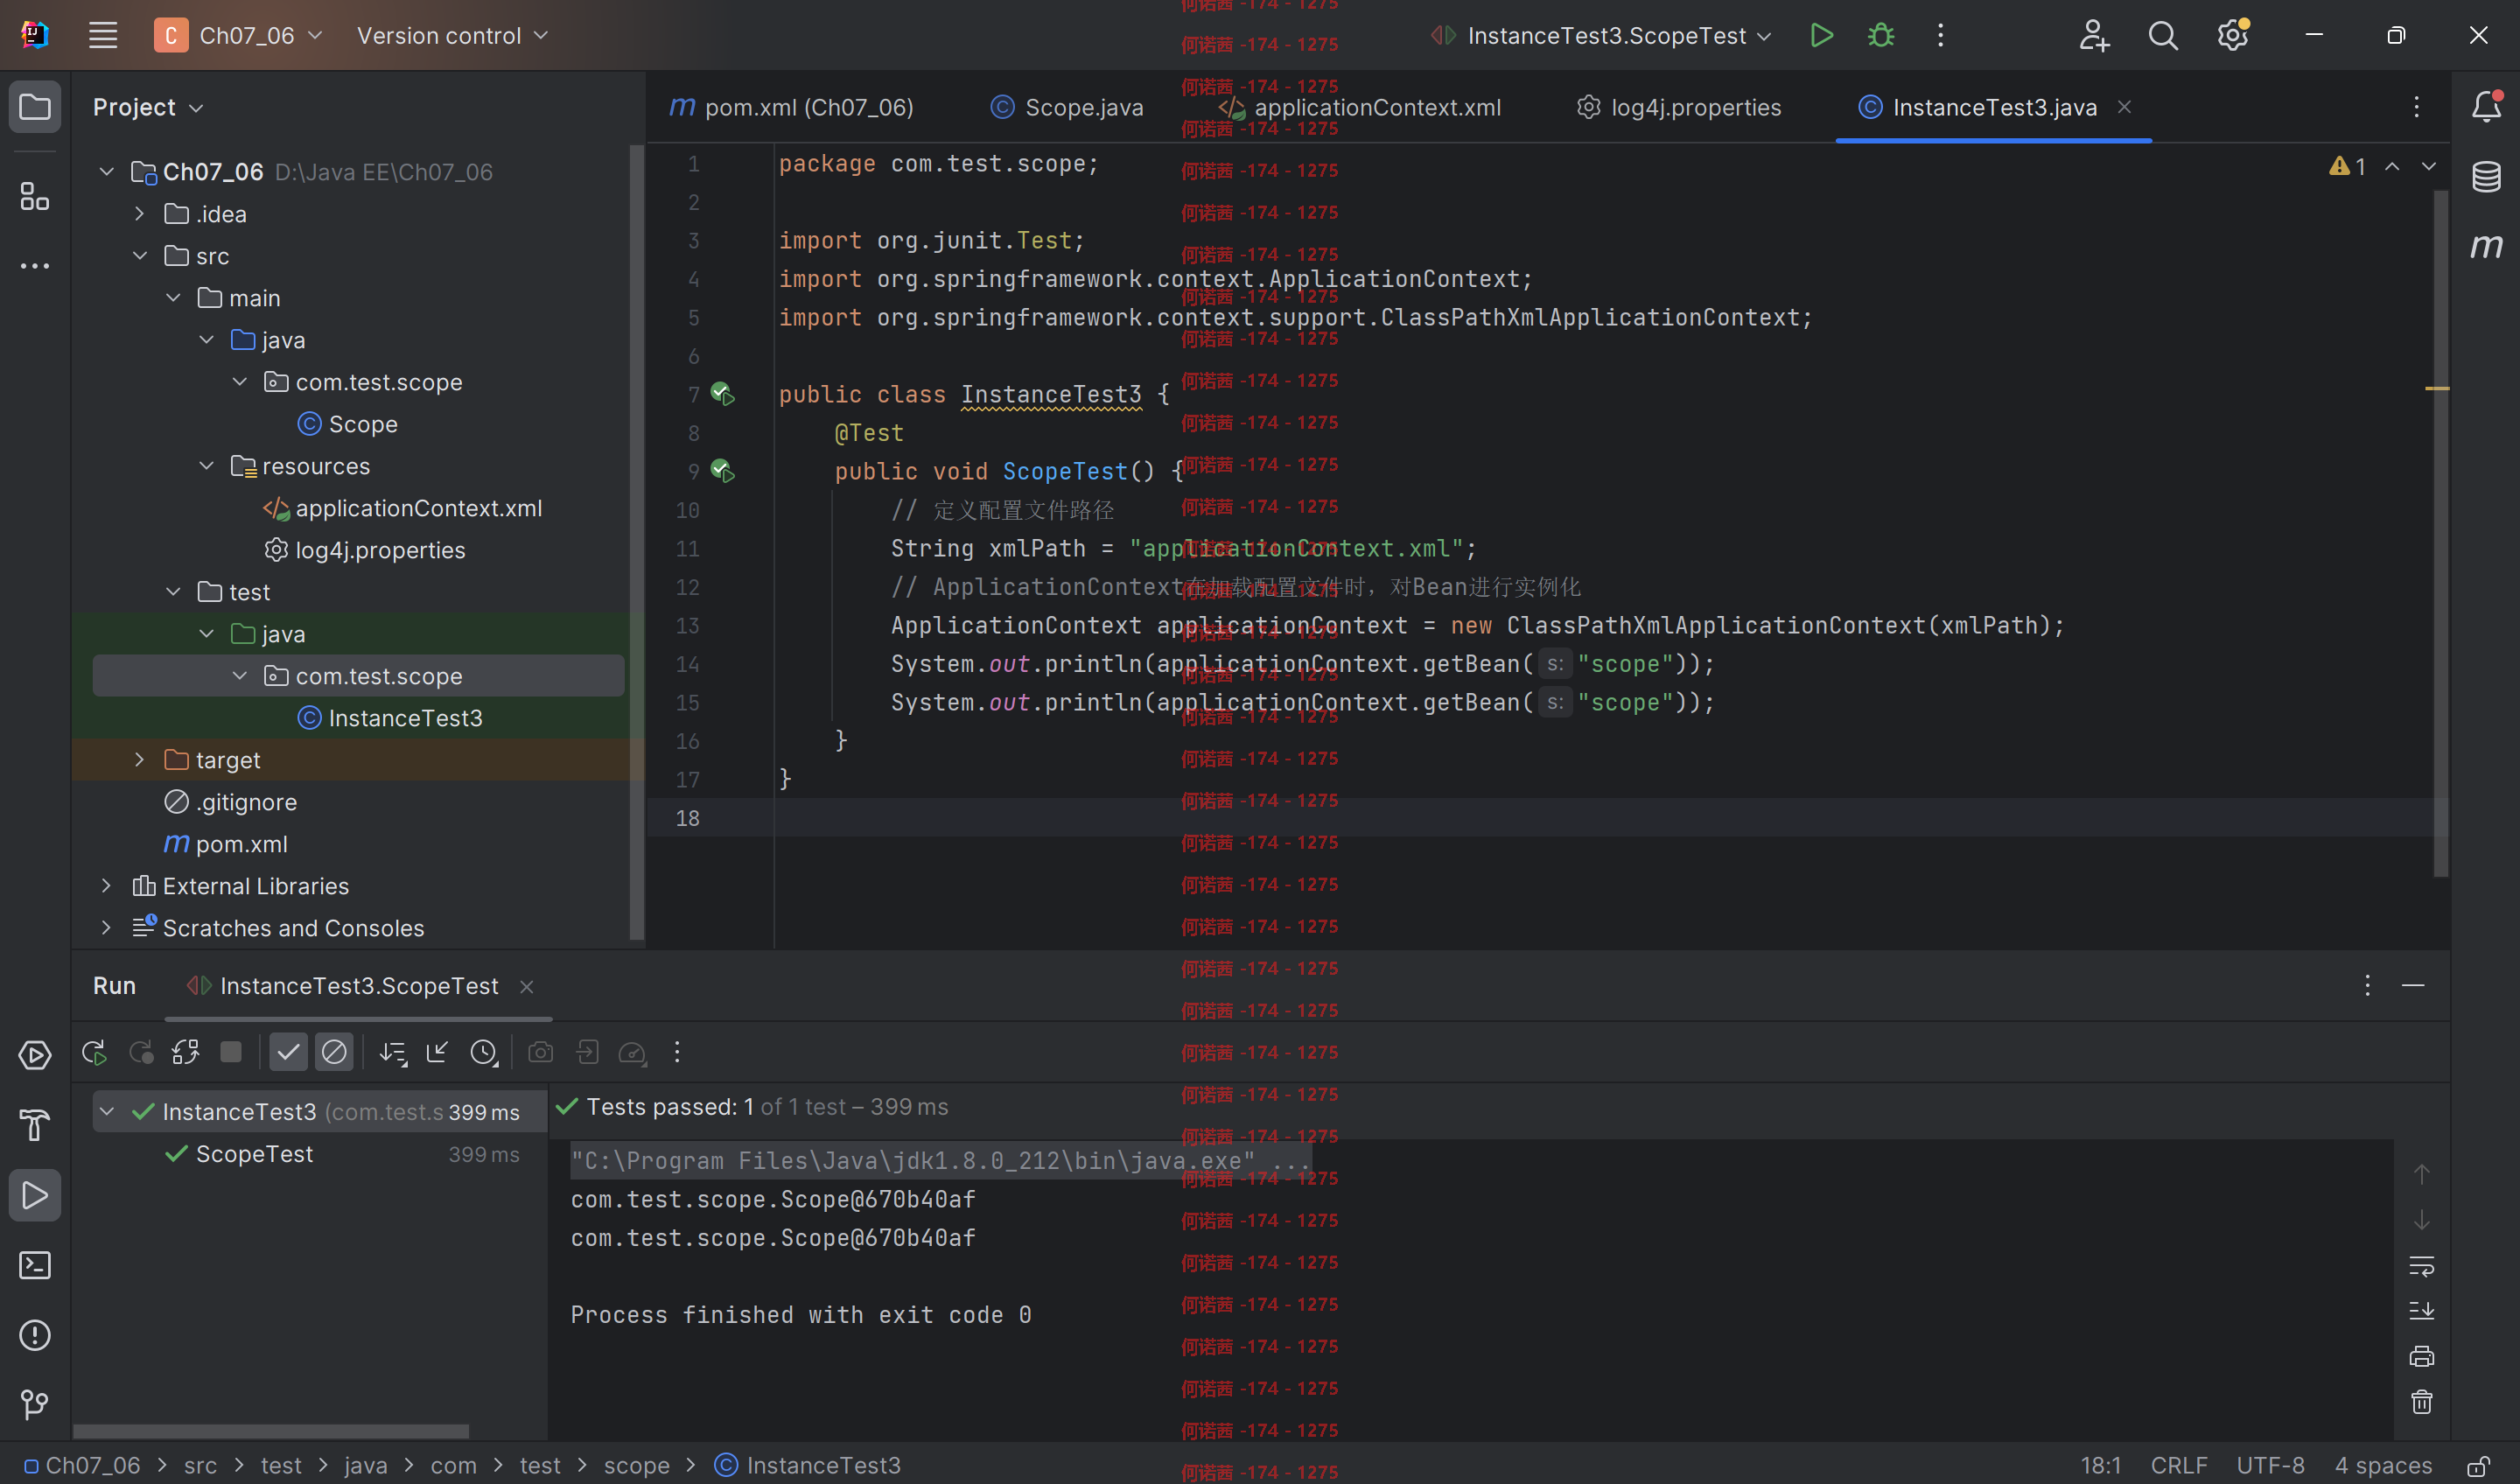
Task: Rerun the test with the Rerun icon
Action: [95, 1053]
